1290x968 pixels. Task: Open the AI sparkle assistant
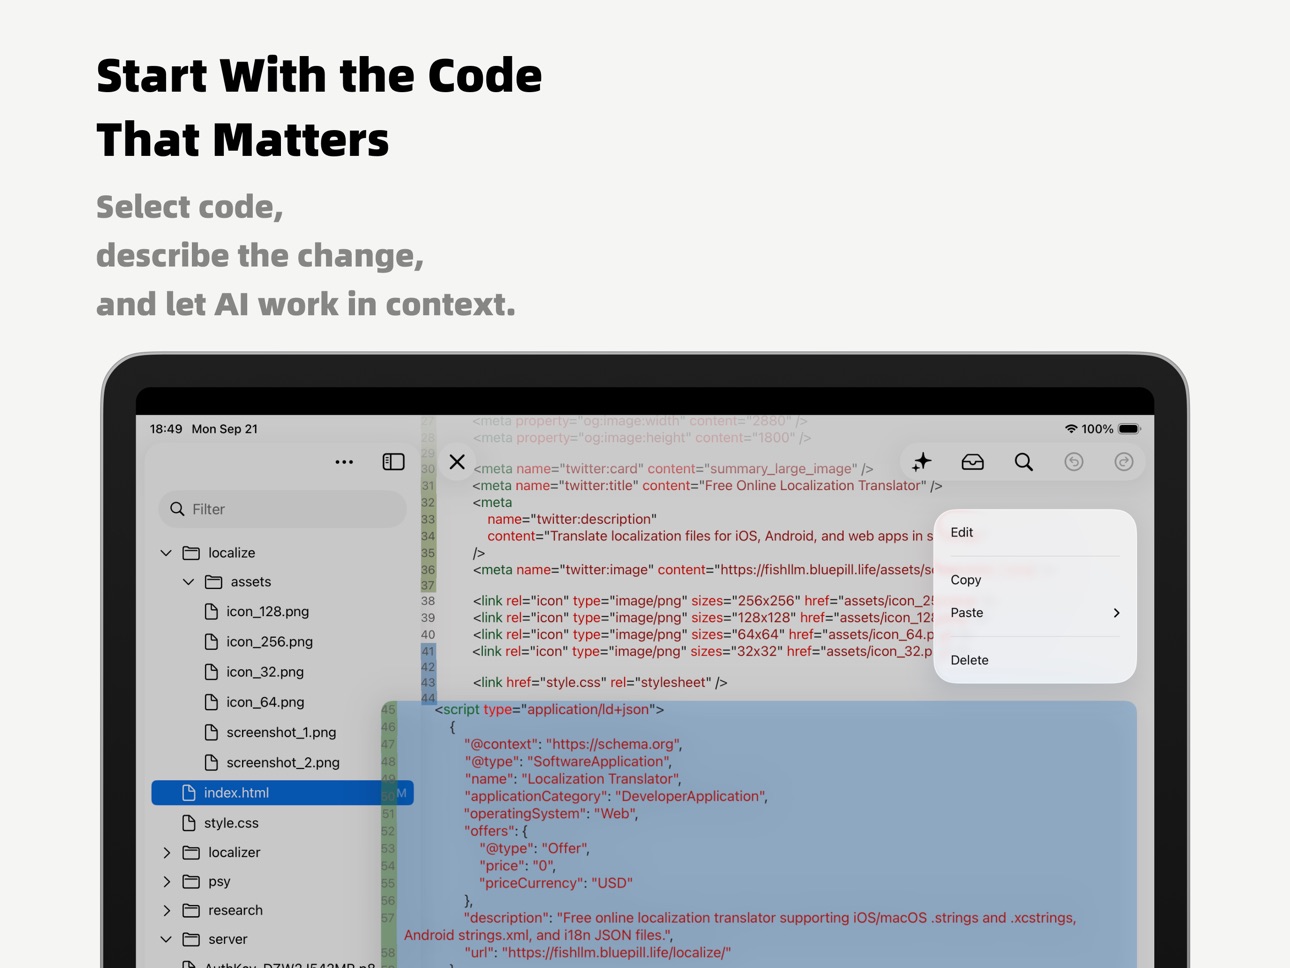pos(921,462)
